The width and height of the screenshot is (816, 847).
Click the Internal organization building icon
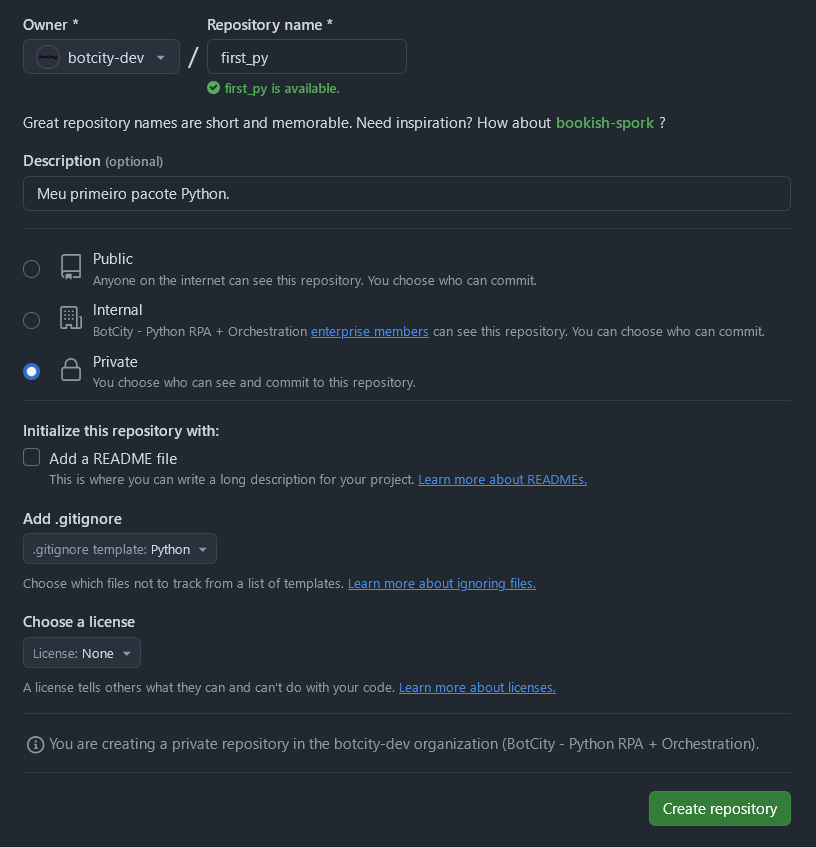(x=70, y=318)
